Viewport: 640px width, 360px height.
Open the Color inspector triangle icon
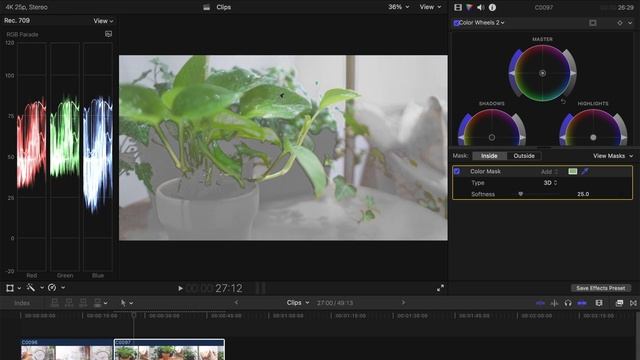click(x=469, y=7)
